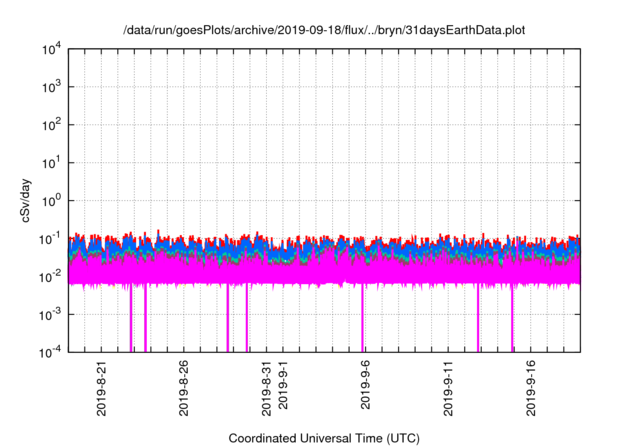Click the 10^-3 y-axis tick label
The width and height of the screenshot is (640, 448).
click(x=50, y=315)
